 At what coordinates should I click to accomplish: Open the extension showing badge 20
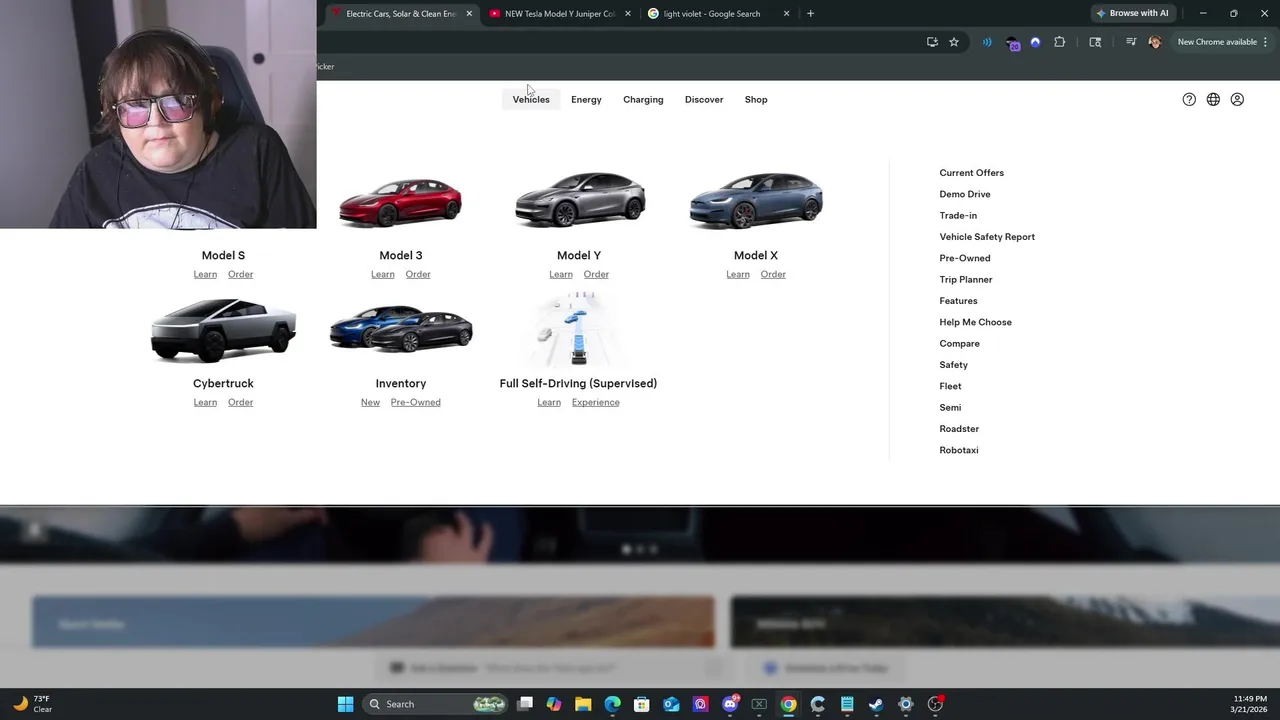[x=1012, y=43]
